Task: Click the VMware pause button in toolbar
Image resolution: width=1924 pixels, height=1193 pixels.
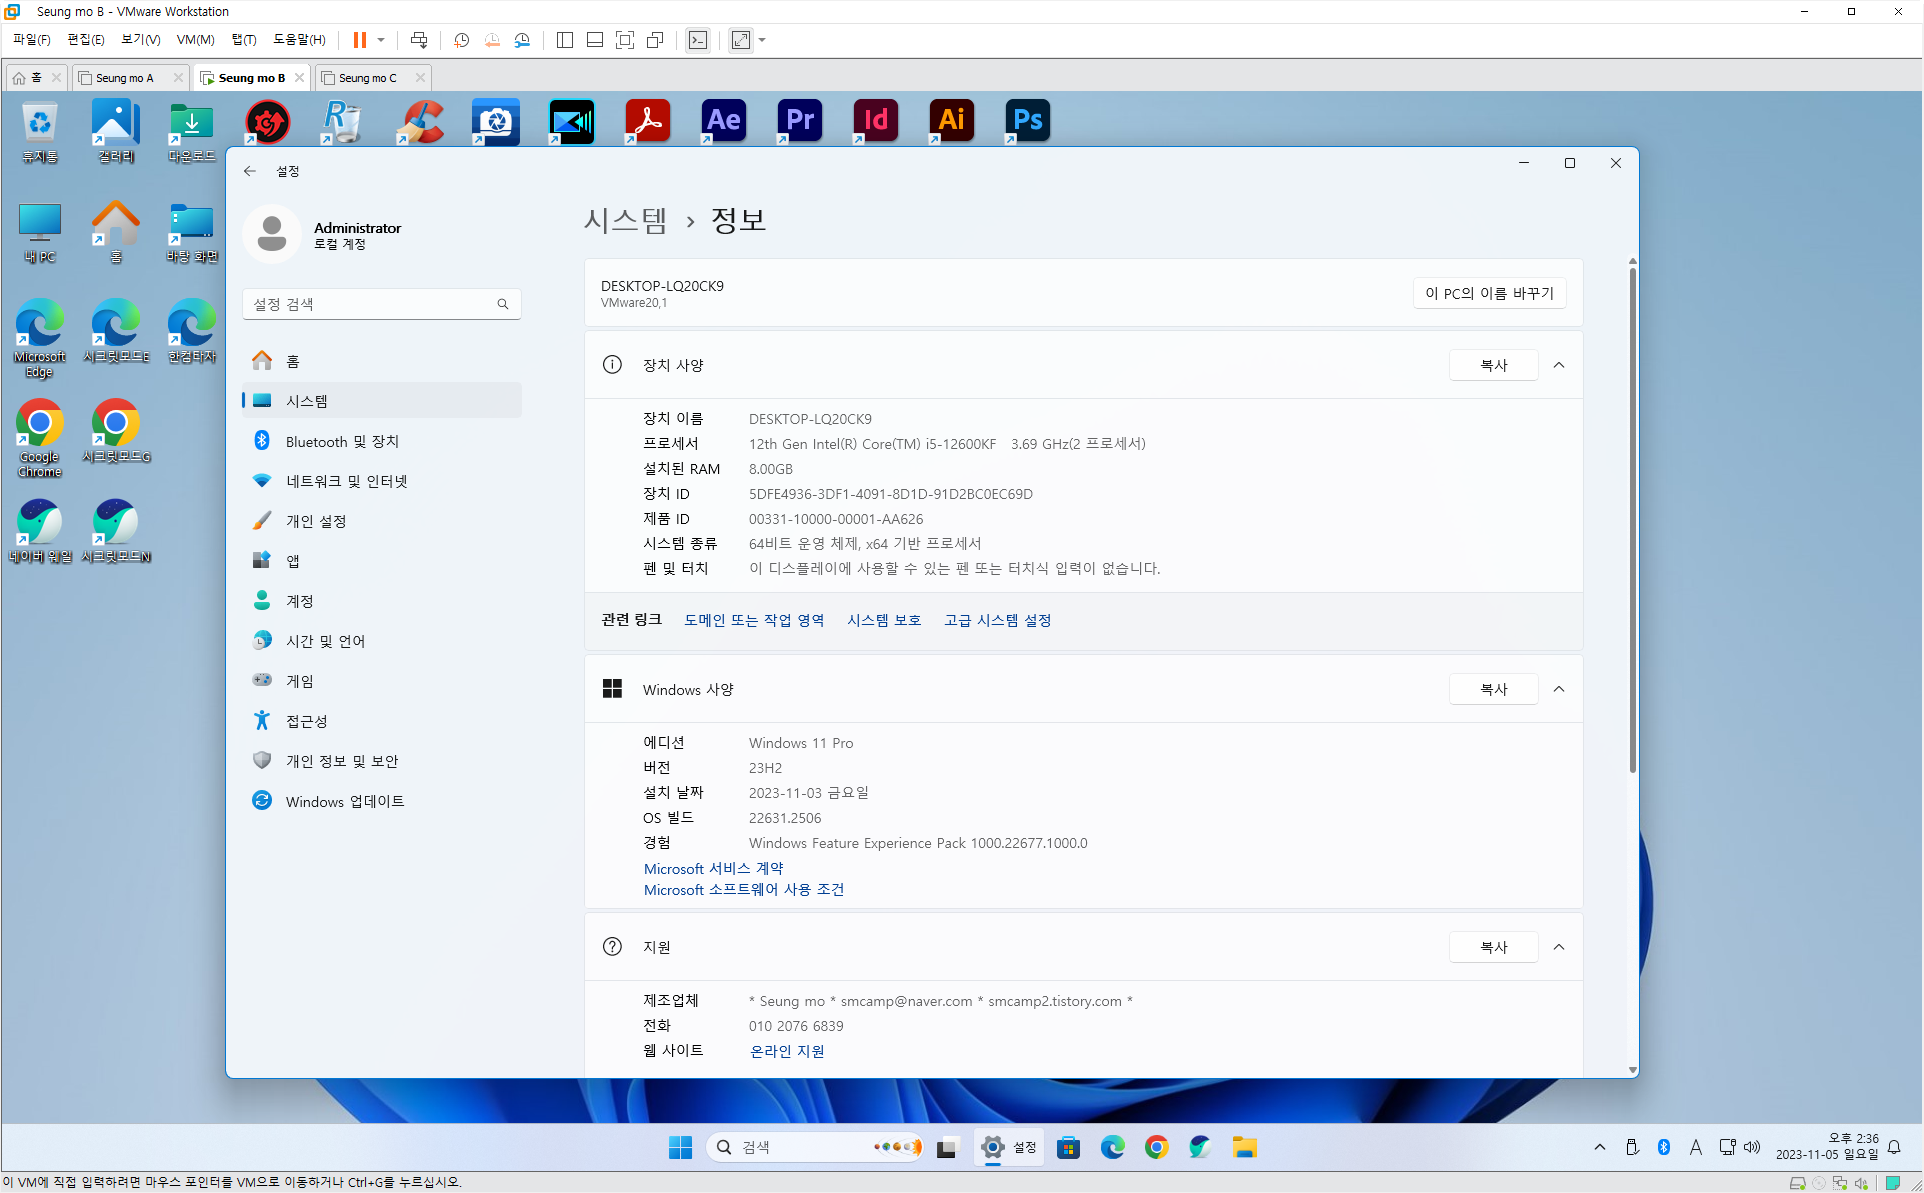Action: tap(359, 40)
